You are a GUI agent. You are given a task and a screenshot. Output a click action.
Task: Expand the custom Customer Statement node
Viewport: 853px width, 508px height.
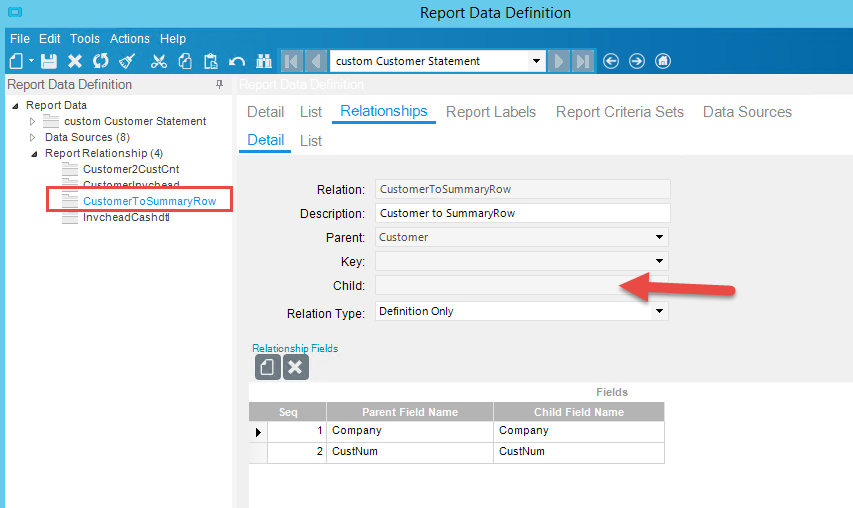click(32, 121)
